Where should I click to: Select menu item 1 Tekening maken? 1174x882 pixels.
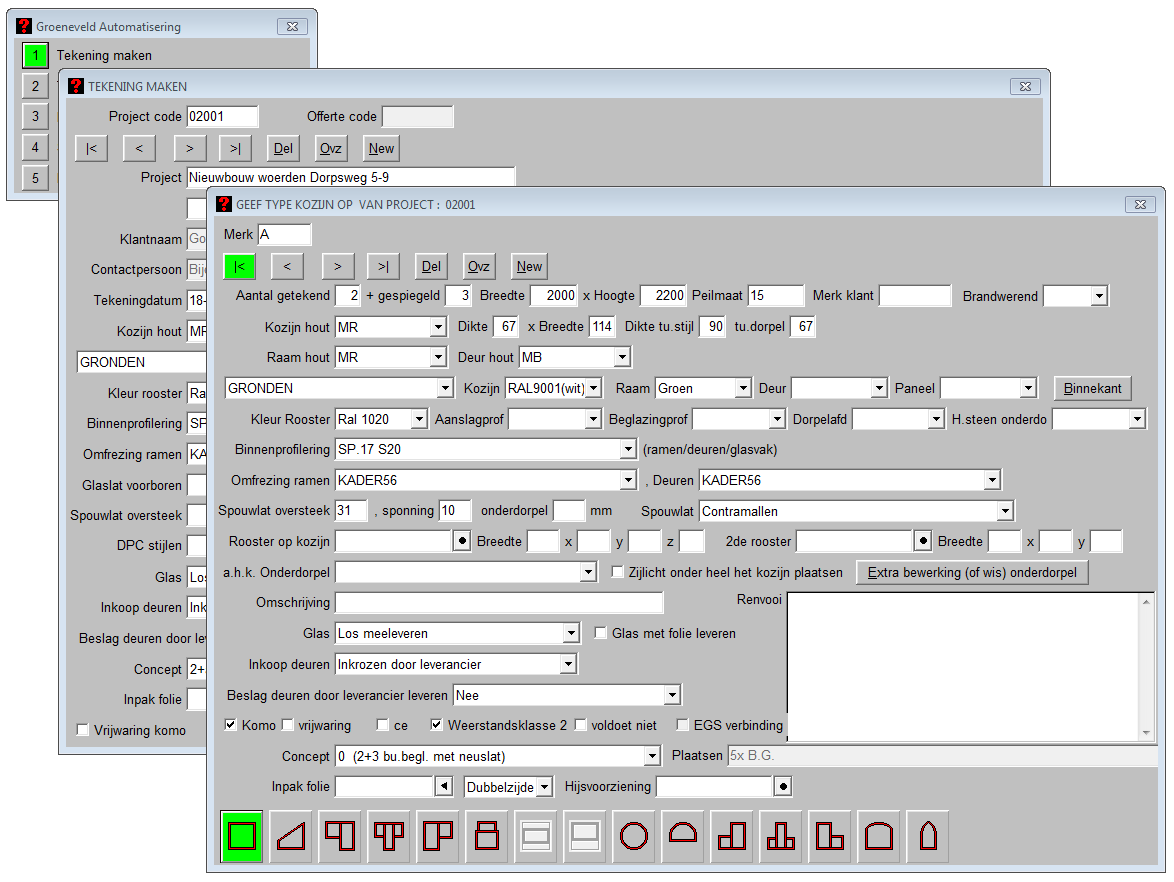click(34, 56)
